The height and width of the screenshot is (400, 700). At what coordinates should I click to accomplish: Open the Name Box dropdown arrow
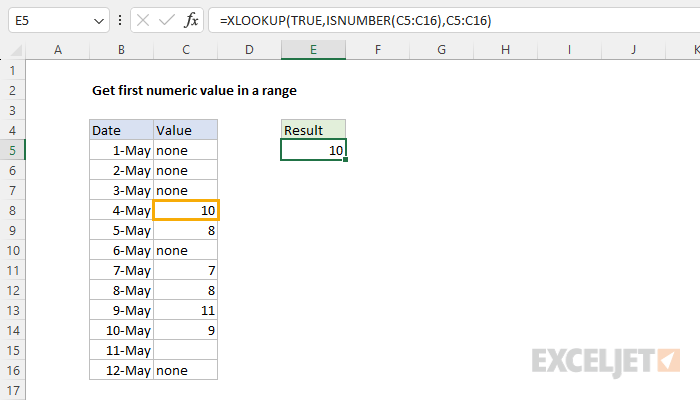[x=96, y=21]
